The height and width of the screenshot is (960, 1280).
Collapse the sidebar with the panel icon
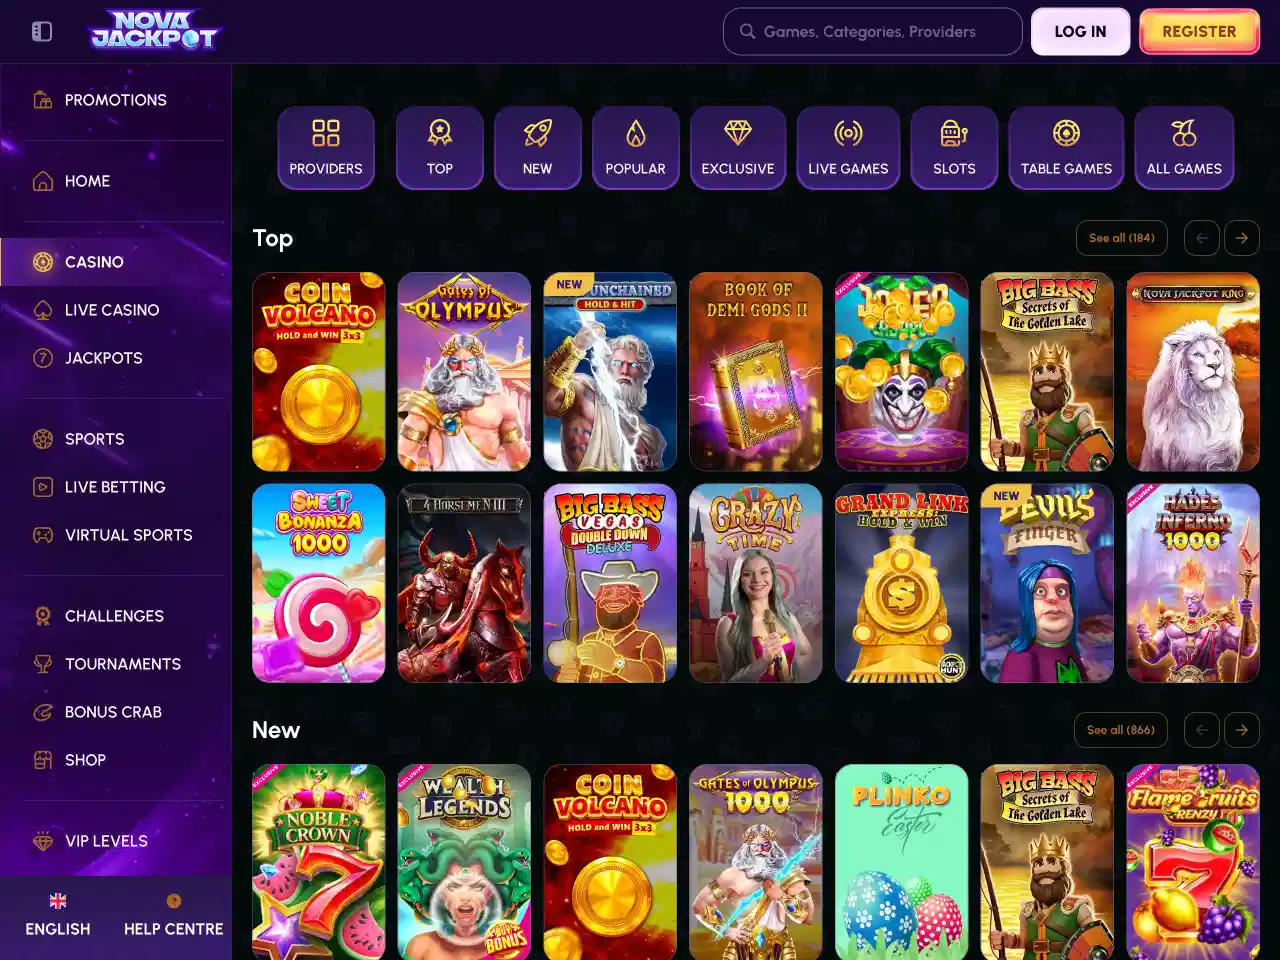pyautogui.click(x=42, y=32)
